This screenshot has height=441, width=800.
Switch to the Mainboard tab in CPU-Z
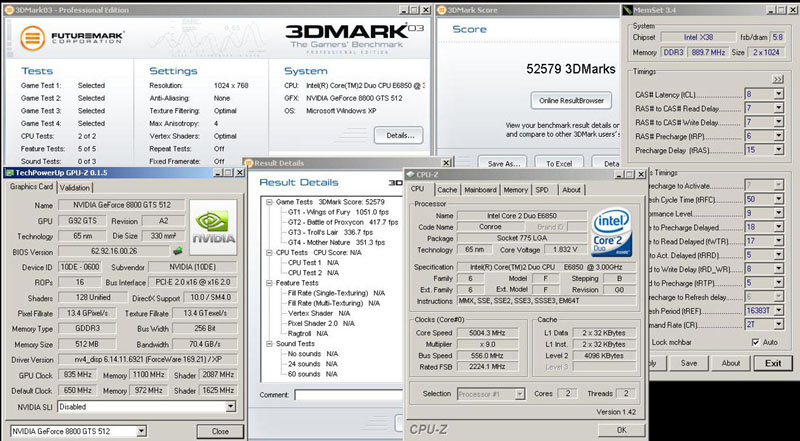click(x=480, y=190)
